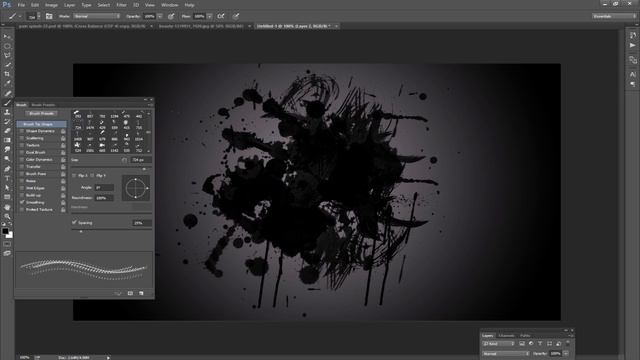Open the layer Kind filter dropdown
Viewport: 640px width, 360px height.
pyautogui.click(x=499, y=344)
